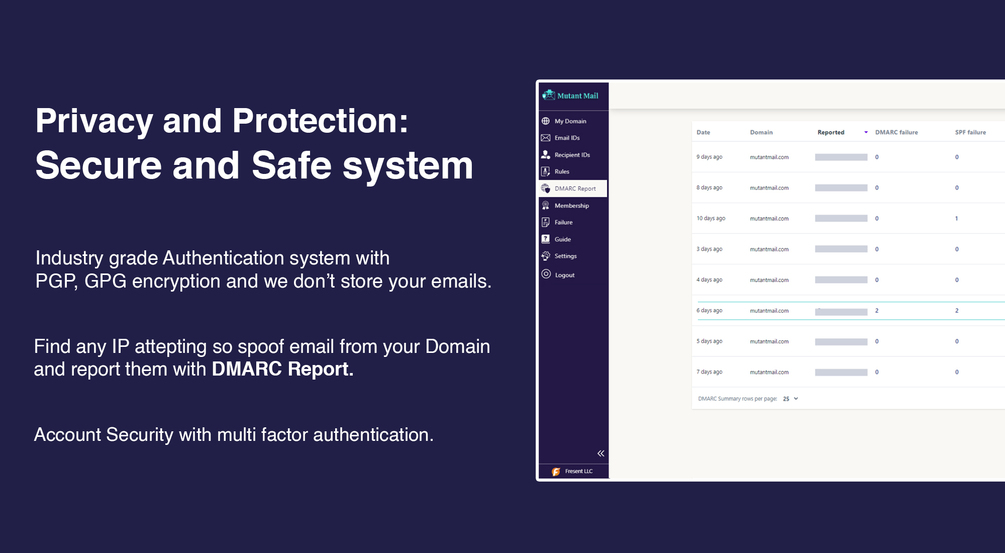
Task: Open the rows per page dropdown
Action: pos(790,399)
